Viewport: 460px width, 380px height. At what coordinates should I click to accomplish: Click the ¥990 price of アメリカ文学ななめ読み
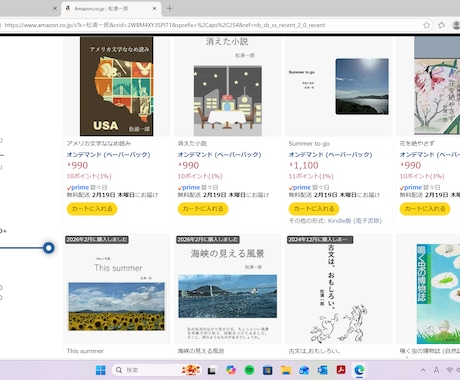pyautogui.click(x=78, y=165)
